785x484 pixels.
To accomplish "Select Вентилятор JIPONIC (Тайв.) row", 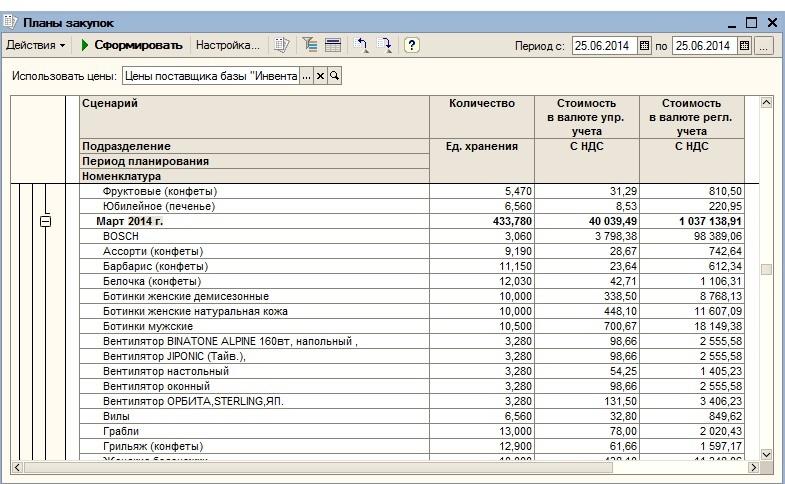I will coord(411,356).
